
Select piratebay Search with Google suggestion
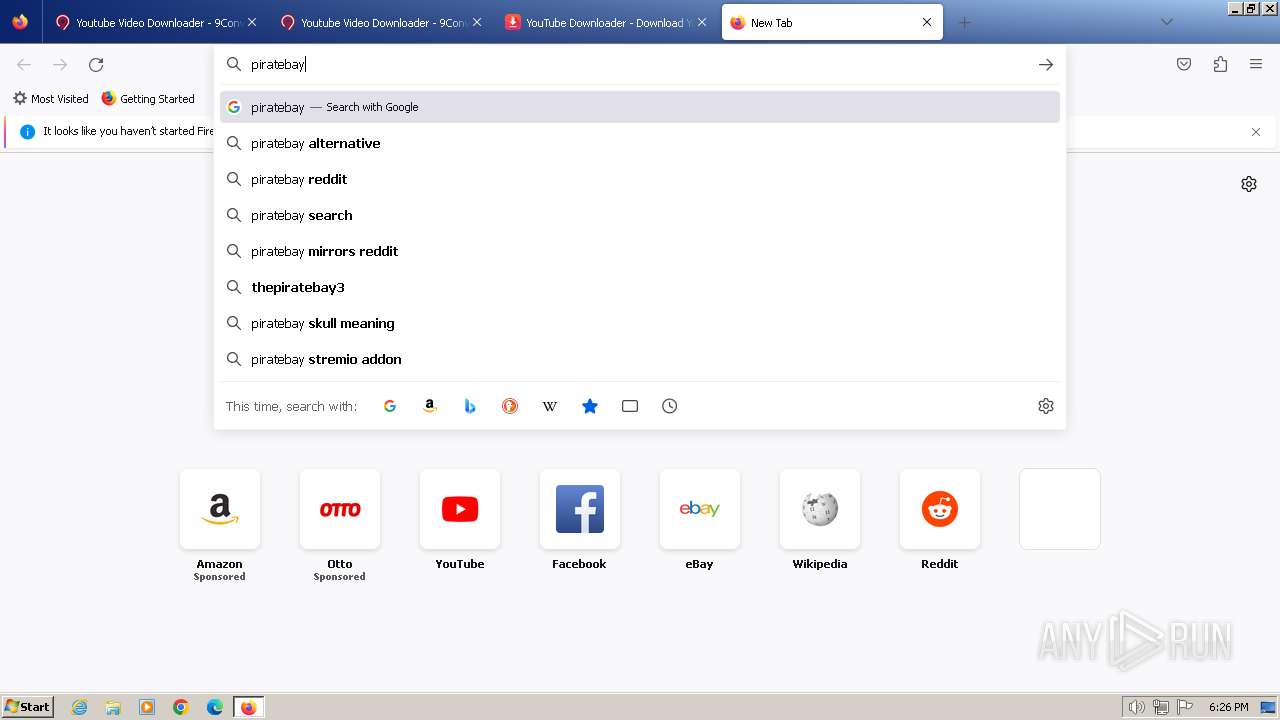[640, 107]
